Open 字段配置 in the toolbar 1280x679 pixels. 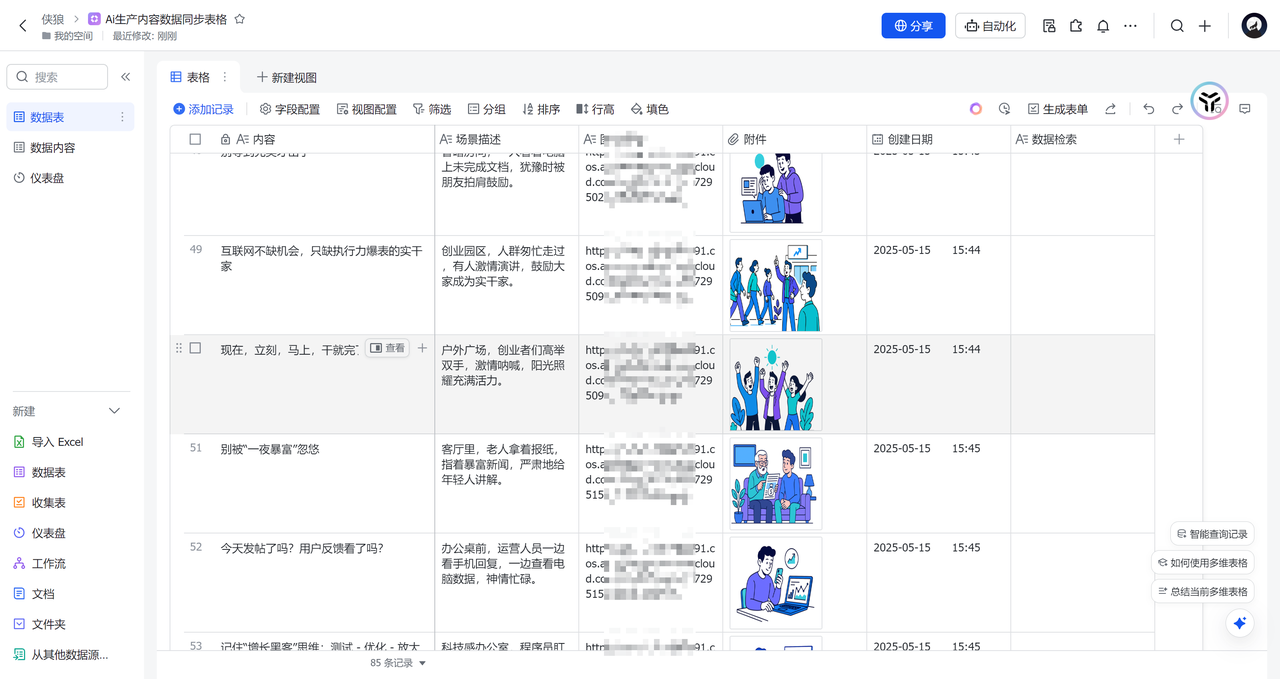point(290,109)
